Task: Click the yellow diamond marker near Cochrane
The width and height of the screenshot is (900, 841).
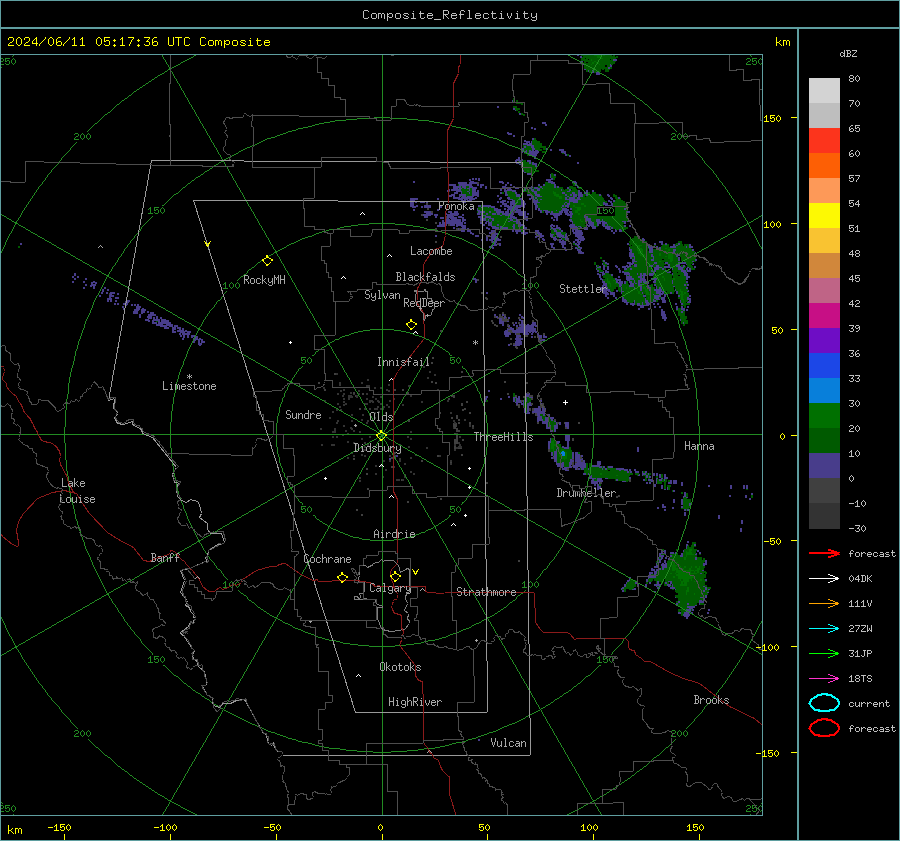Action: tap(342, 578)
